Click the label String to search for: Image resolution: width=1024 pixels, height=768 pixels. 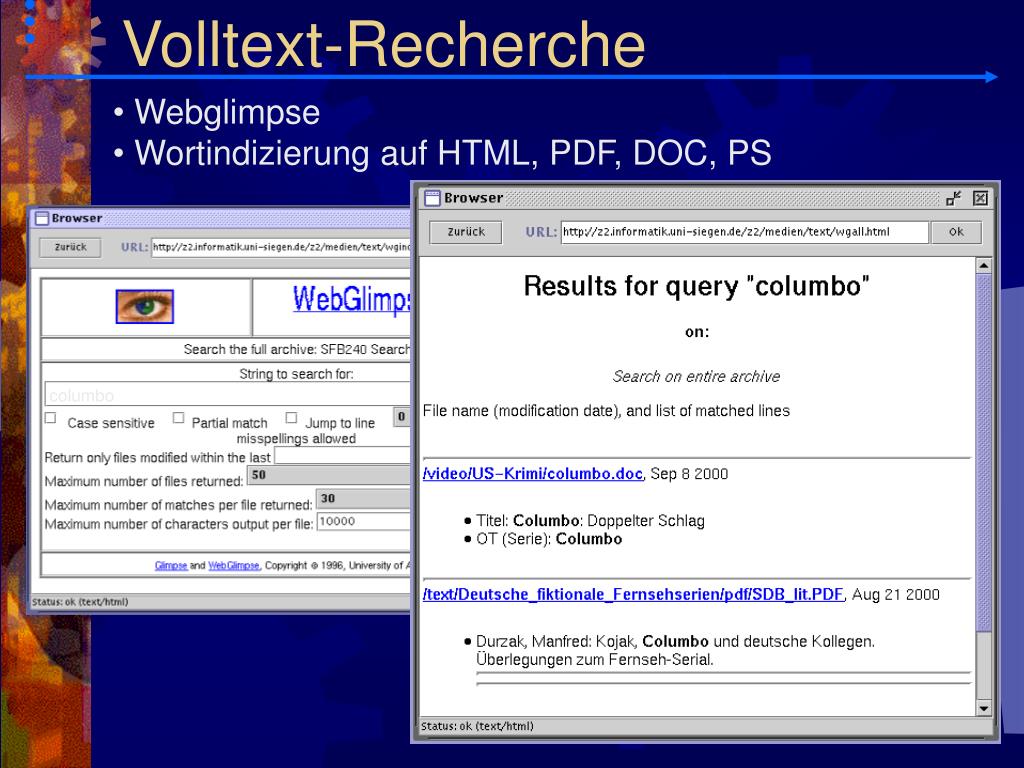click(x=296, y=374)
